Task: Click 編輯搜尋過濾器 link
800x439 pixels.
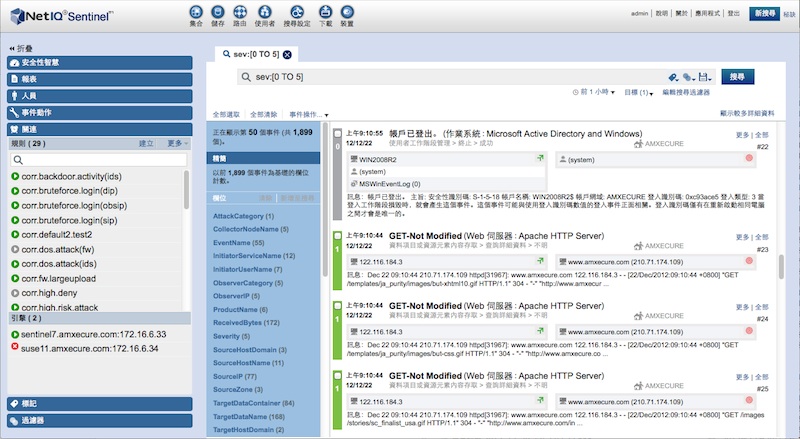Action: (686, 92)
